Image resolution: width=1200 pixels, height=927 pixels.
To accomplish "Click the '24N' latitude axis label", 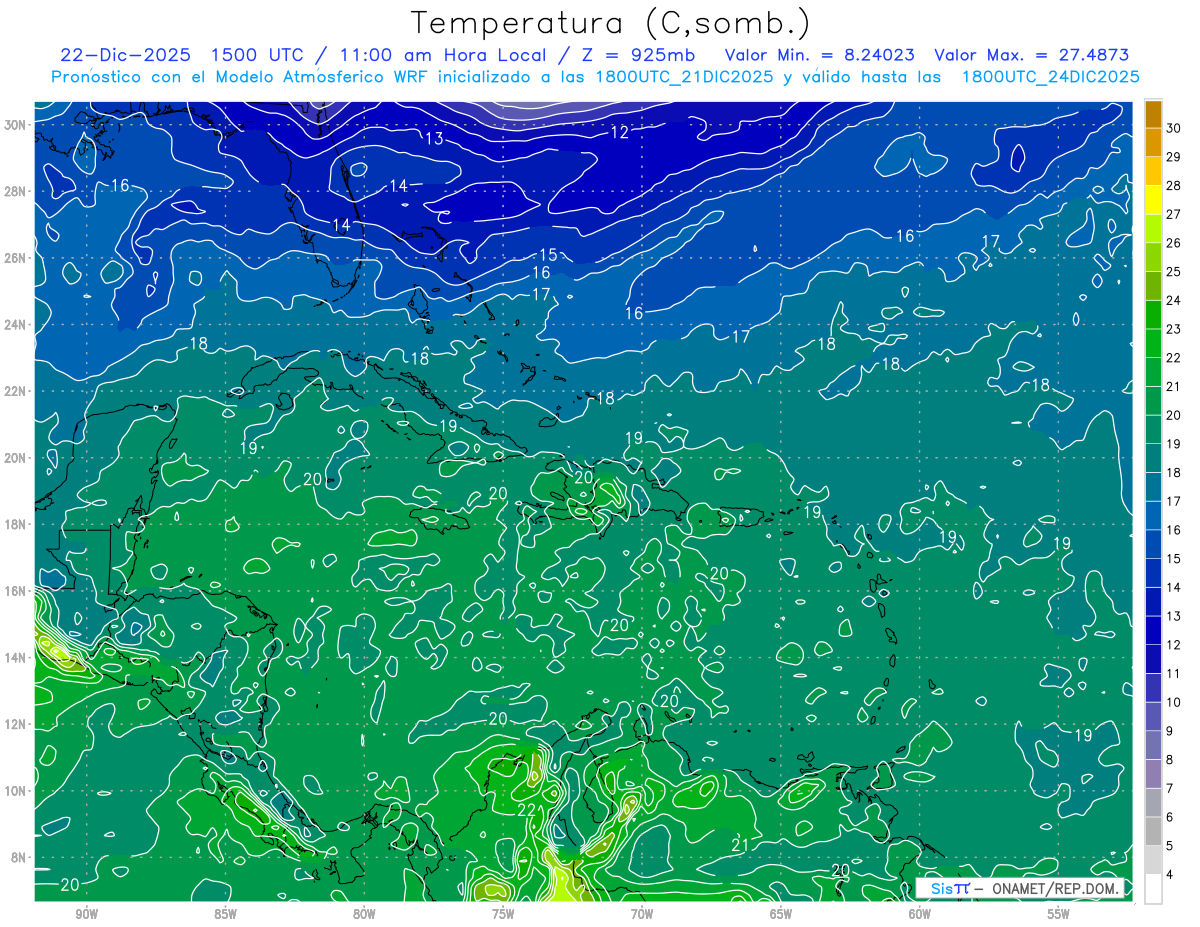I will pyautogui.click(x=15, y=324).
